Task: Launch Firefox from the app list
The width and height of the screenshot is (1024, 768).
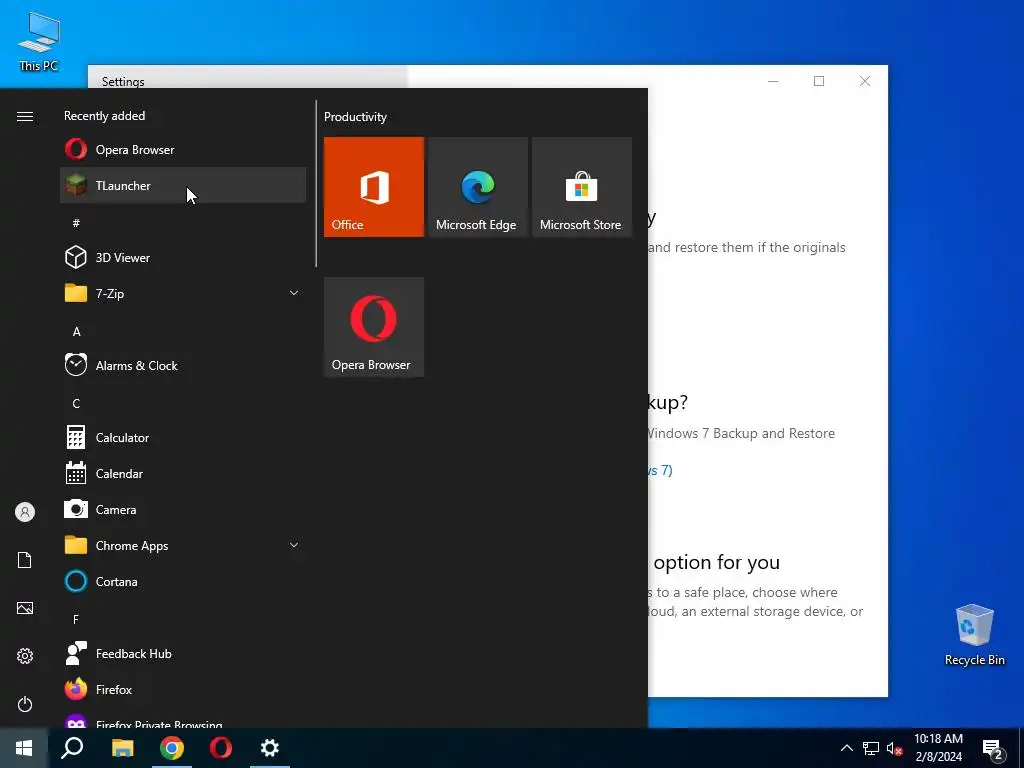Action: tap(183, 689)
